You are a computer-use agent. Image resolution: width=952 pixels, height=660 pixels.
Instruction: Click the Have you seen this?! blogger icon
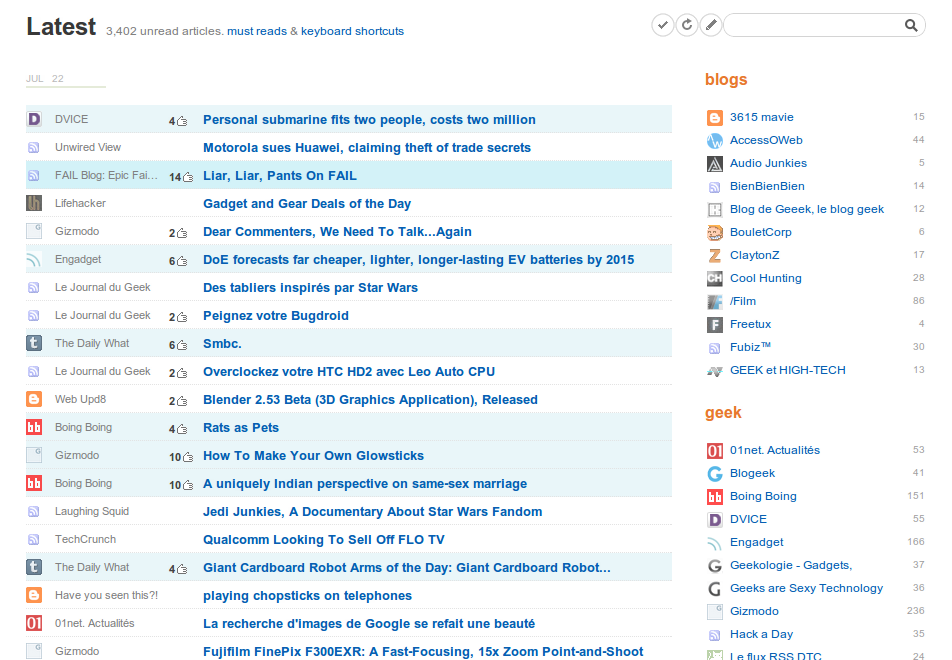pos(34,595)
